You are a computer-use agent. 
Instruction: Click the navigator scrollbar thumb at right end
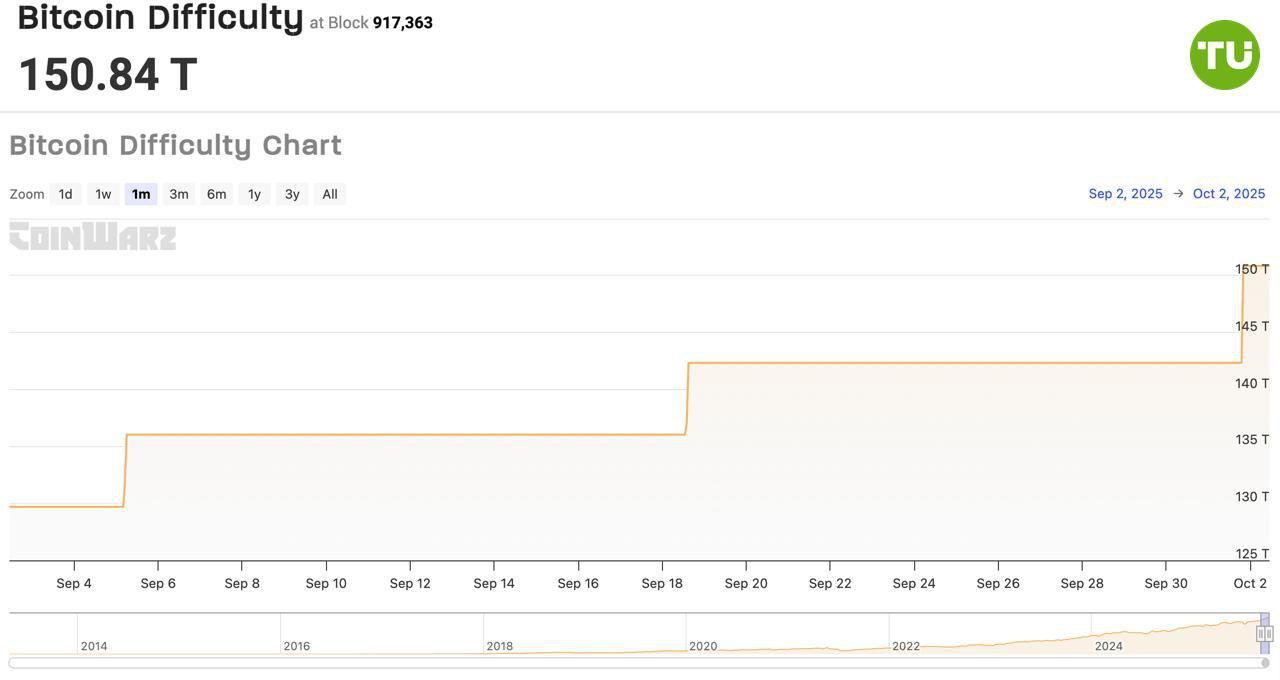tap(1265, 662)
